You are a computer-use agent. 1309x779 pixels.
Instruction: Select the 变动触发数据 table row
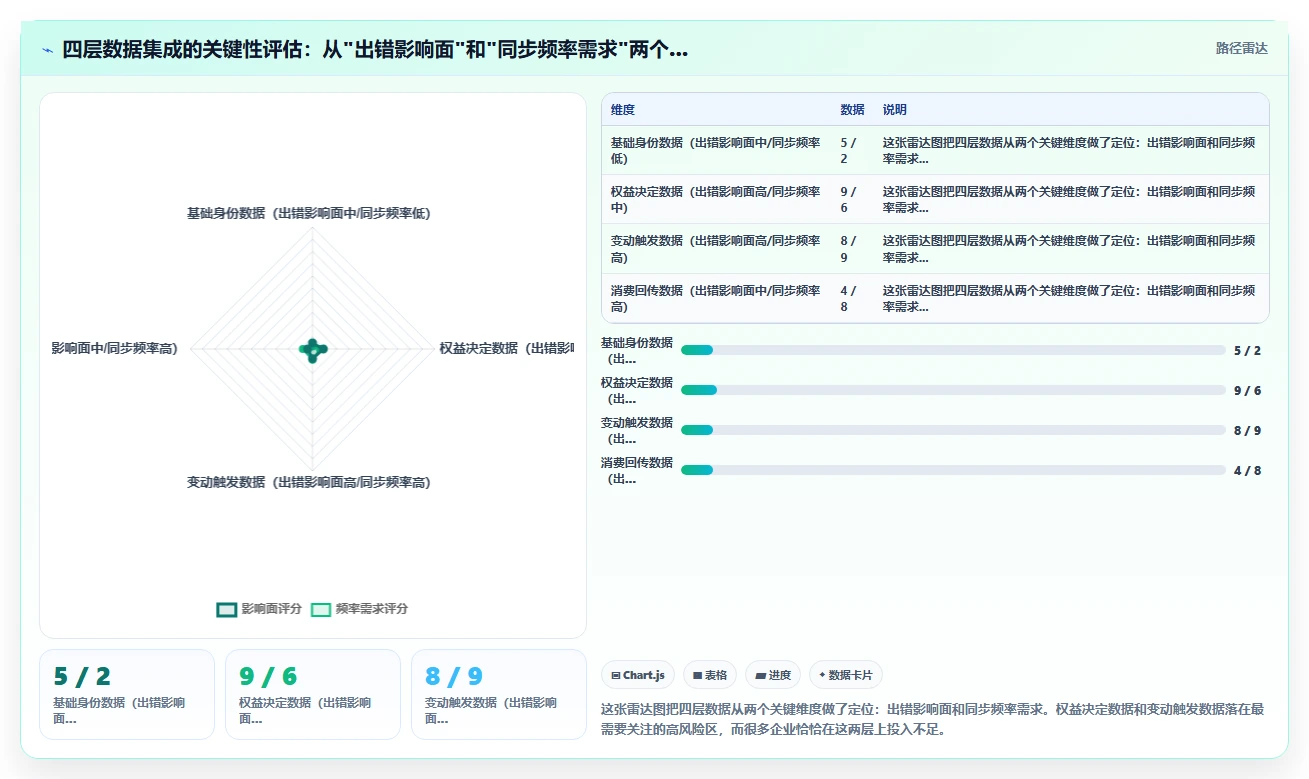(x=935, y=249)
